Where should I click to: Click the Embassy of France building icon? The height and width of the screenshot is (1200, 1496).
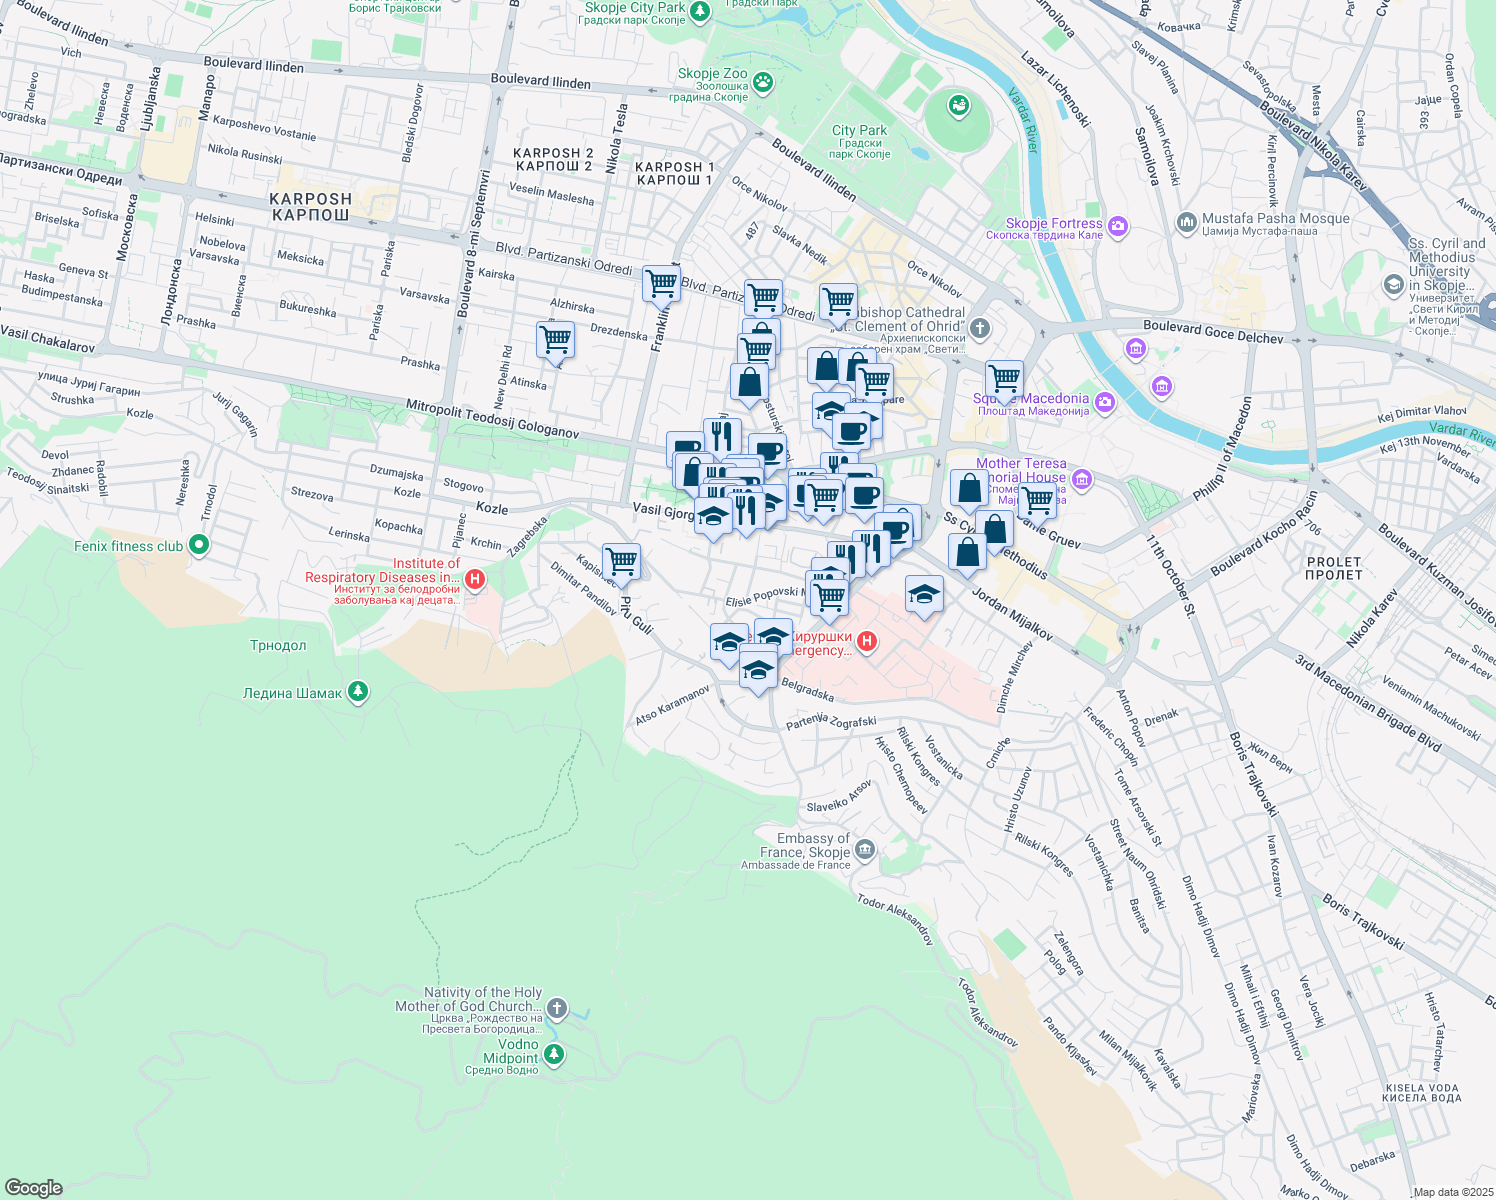pyautogui.click(x=865, y=850)
